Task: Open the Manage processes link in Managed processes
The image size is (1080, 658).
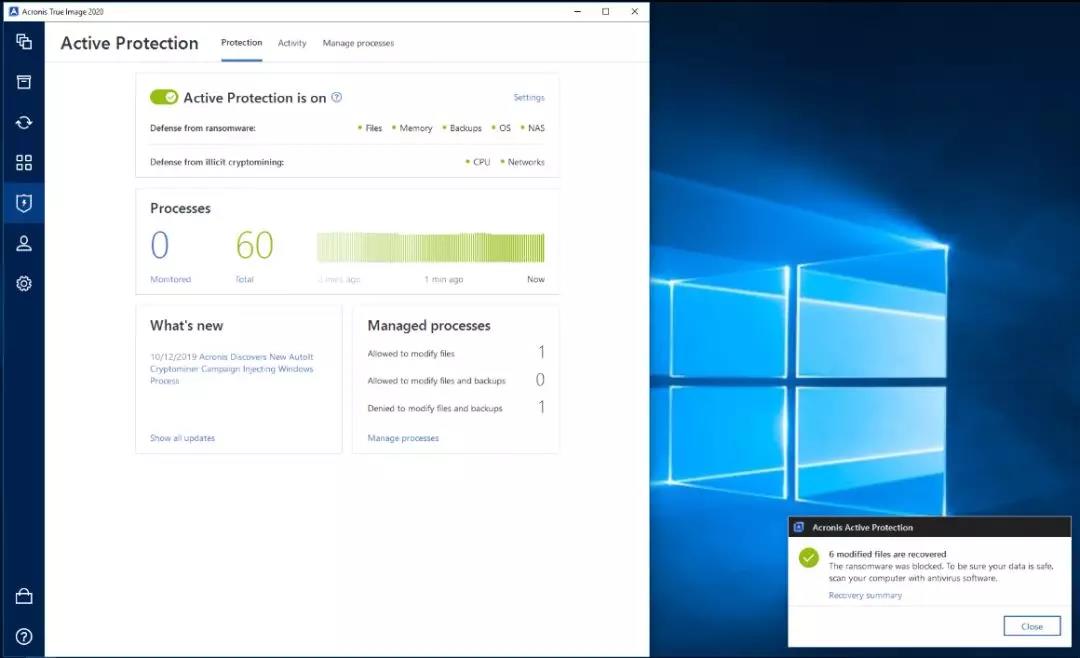Action: 403,438
